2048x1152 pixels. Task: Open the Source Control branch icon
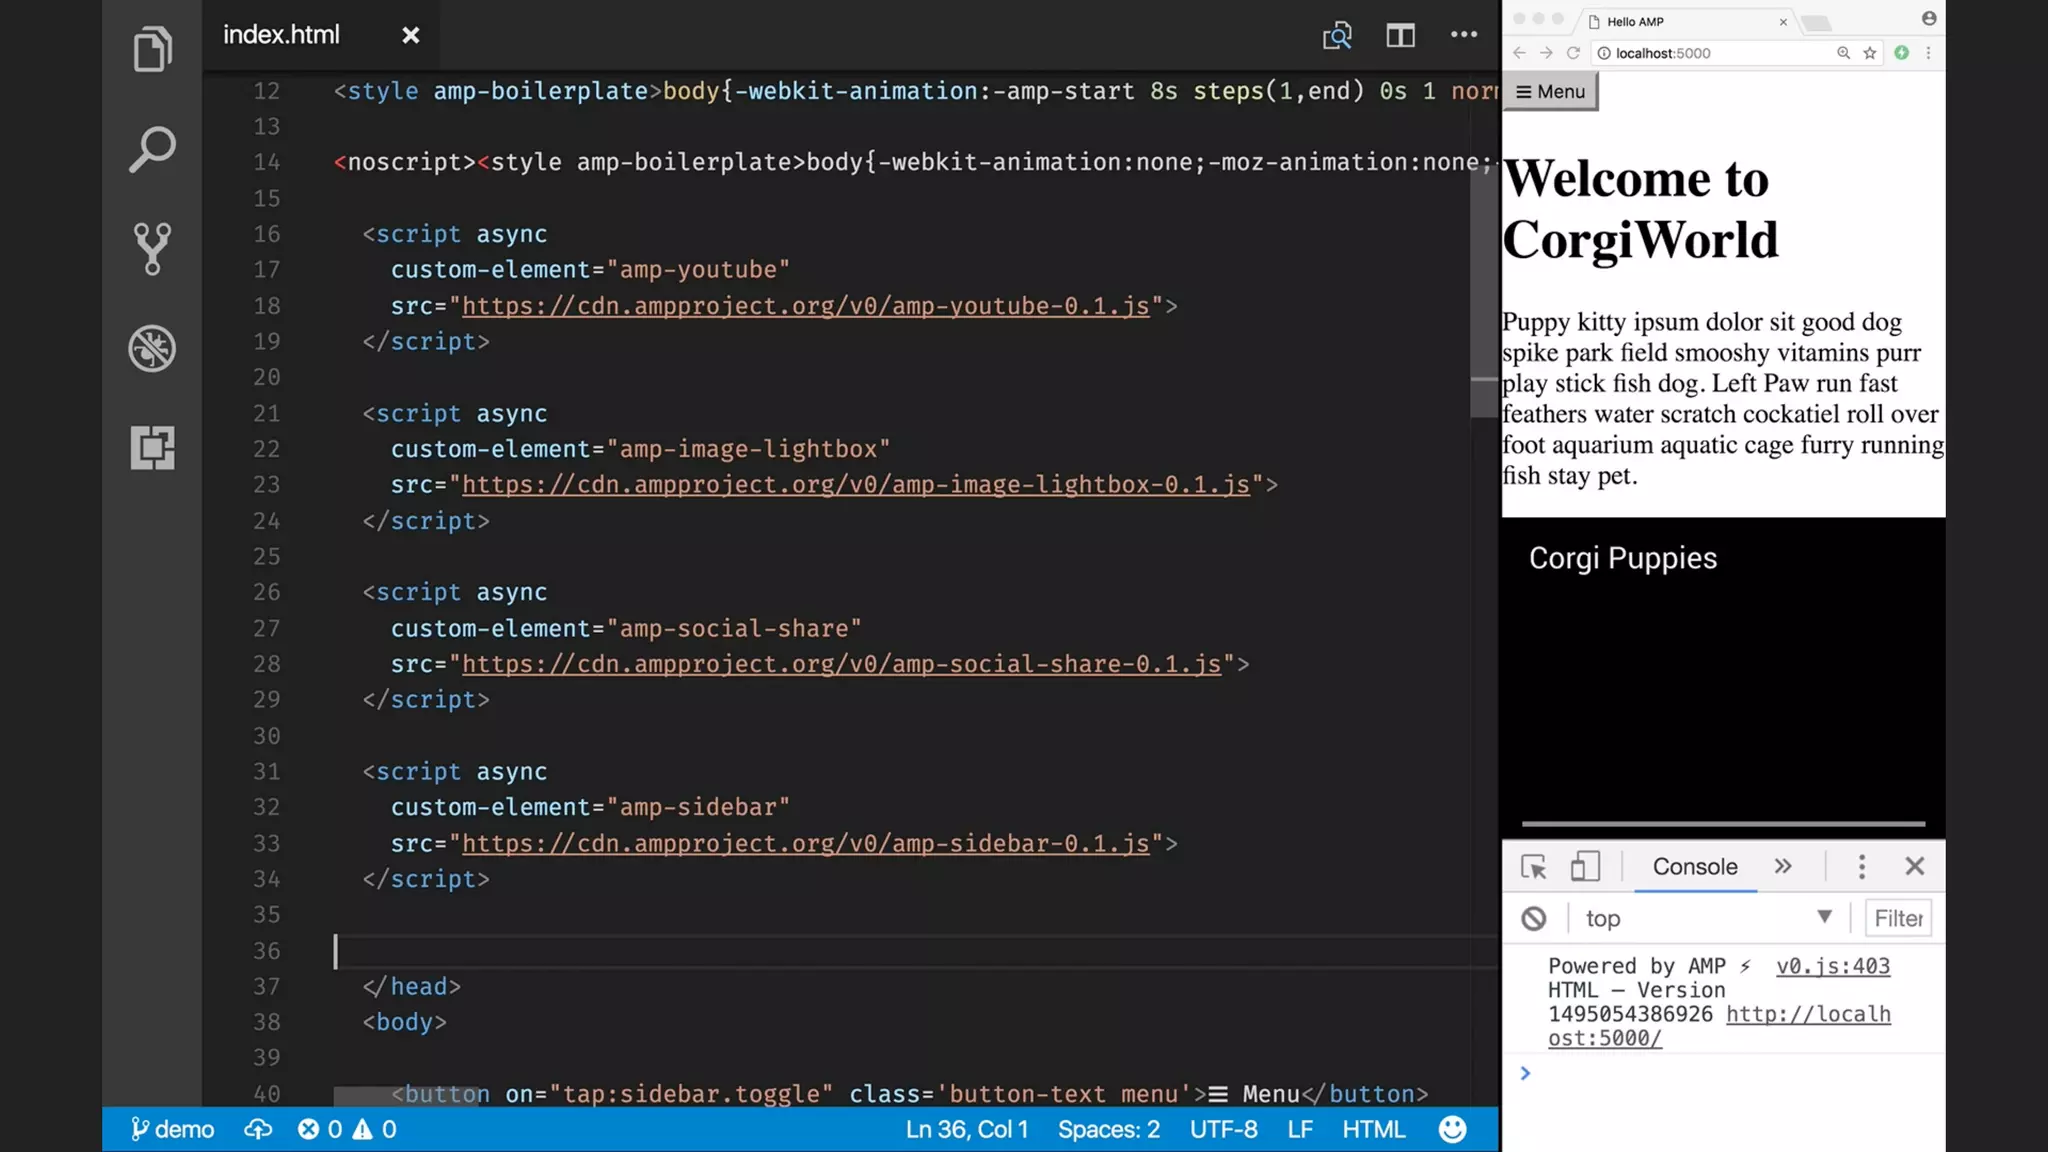pyautogui.click(x=152, y=248)
